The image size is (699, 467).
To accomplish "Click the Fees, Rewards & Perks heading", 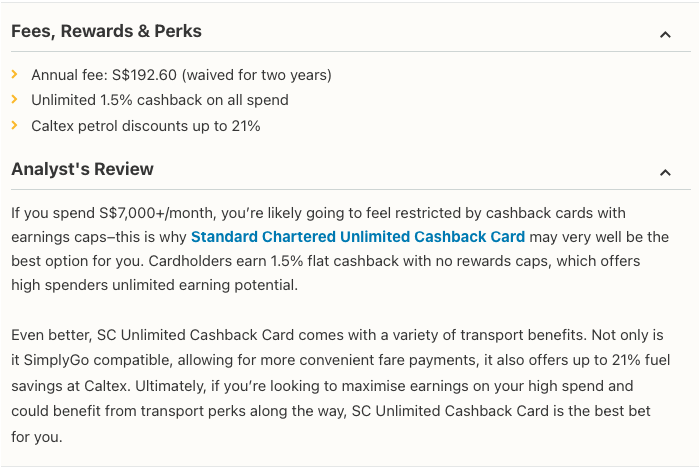I will [106, 31].
